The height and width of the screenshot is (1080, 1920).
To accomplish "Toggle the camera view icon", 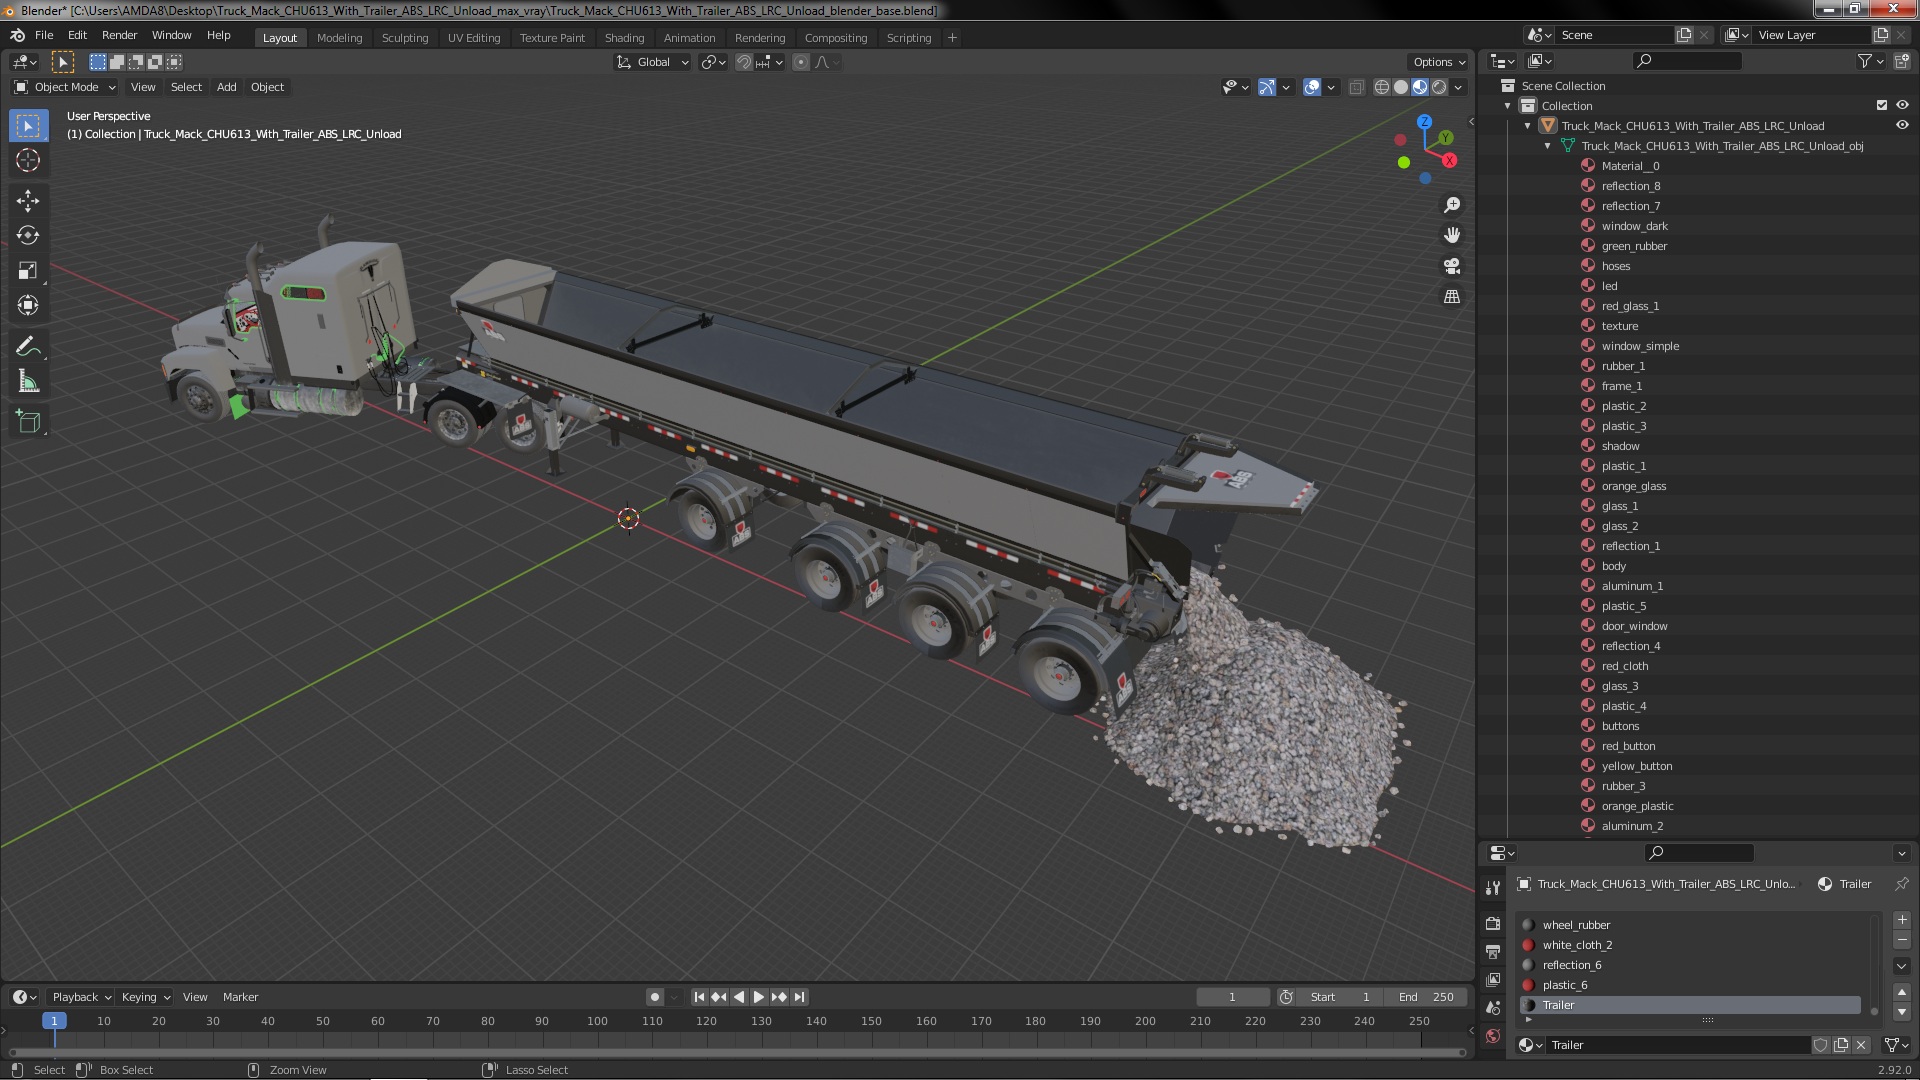I will tap(1452, 266).
